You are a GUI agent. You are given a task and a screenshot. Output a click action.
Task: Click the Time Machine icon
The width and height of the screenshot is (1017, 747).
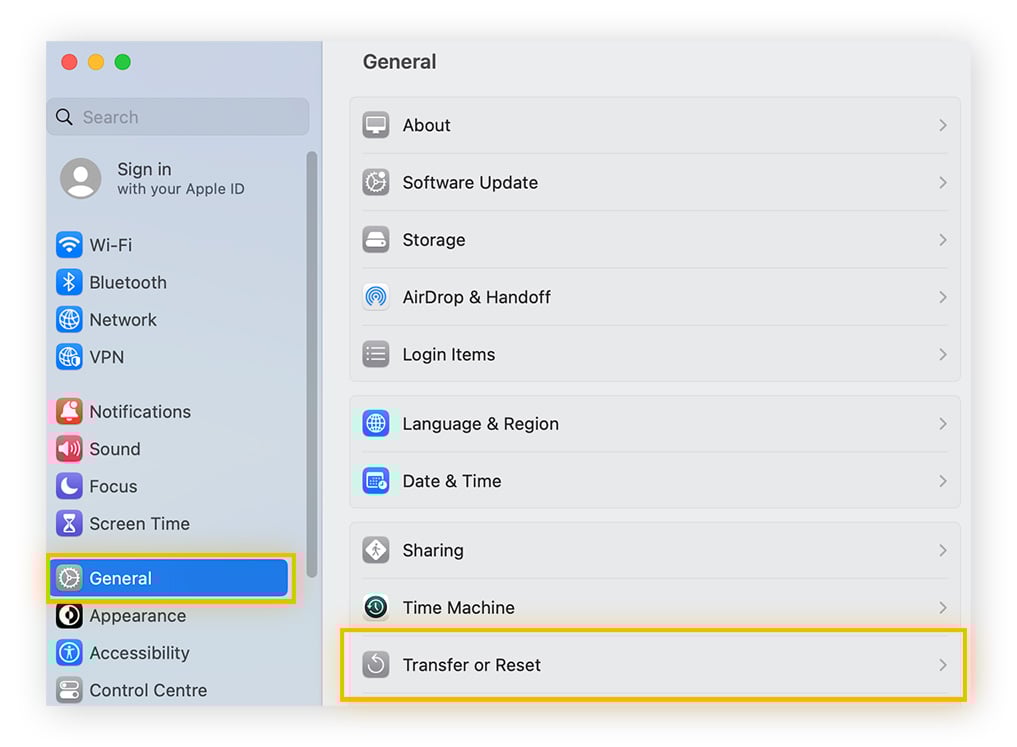point(375,607)
